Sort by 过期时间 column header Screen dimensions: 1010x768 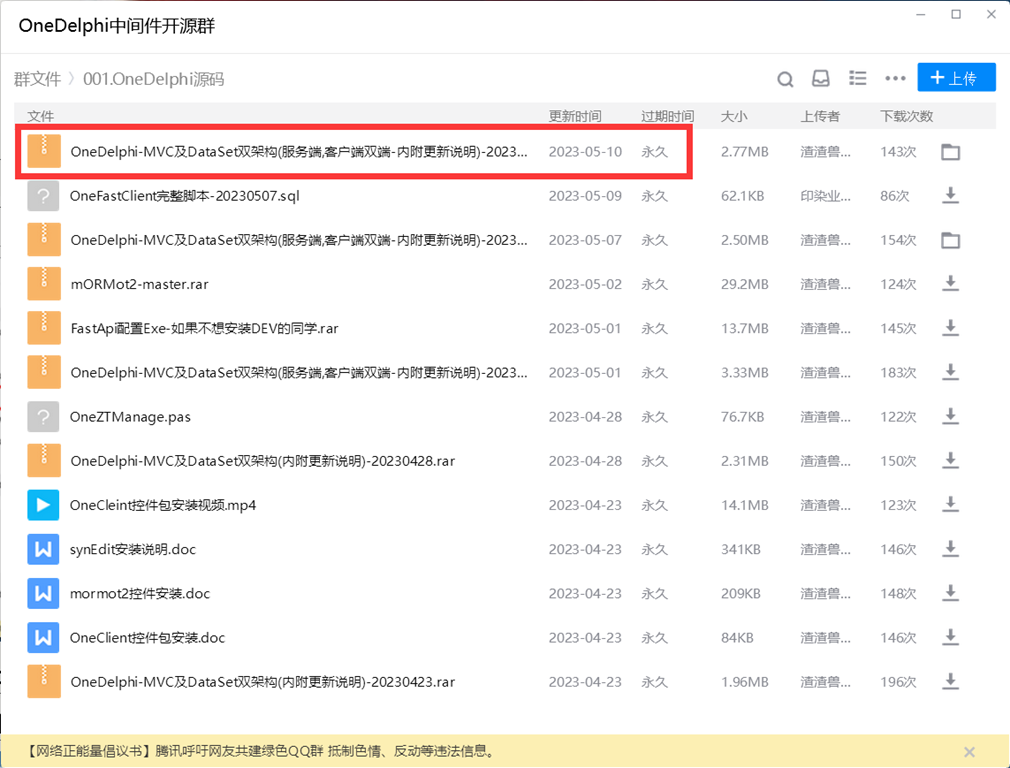point(667,116)
